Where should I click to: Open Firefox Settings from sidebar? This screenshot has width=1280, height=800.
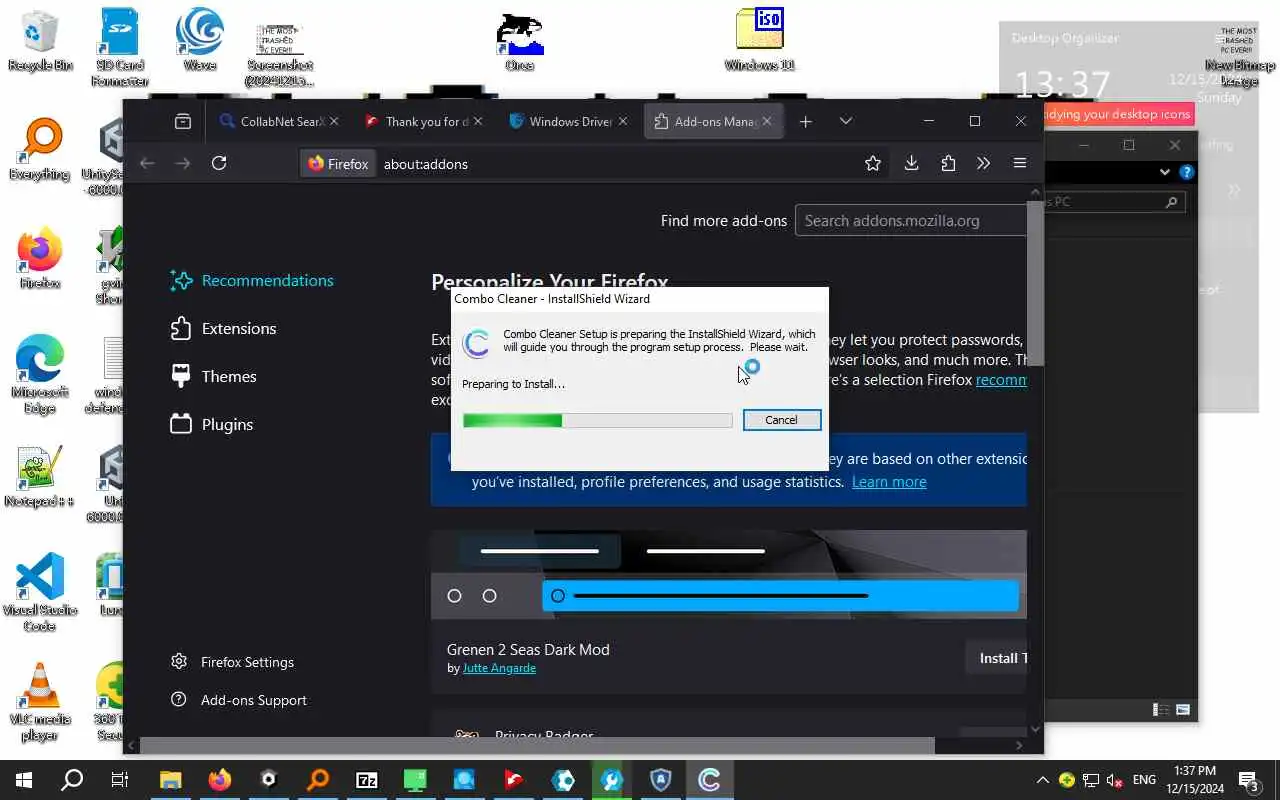232,662
